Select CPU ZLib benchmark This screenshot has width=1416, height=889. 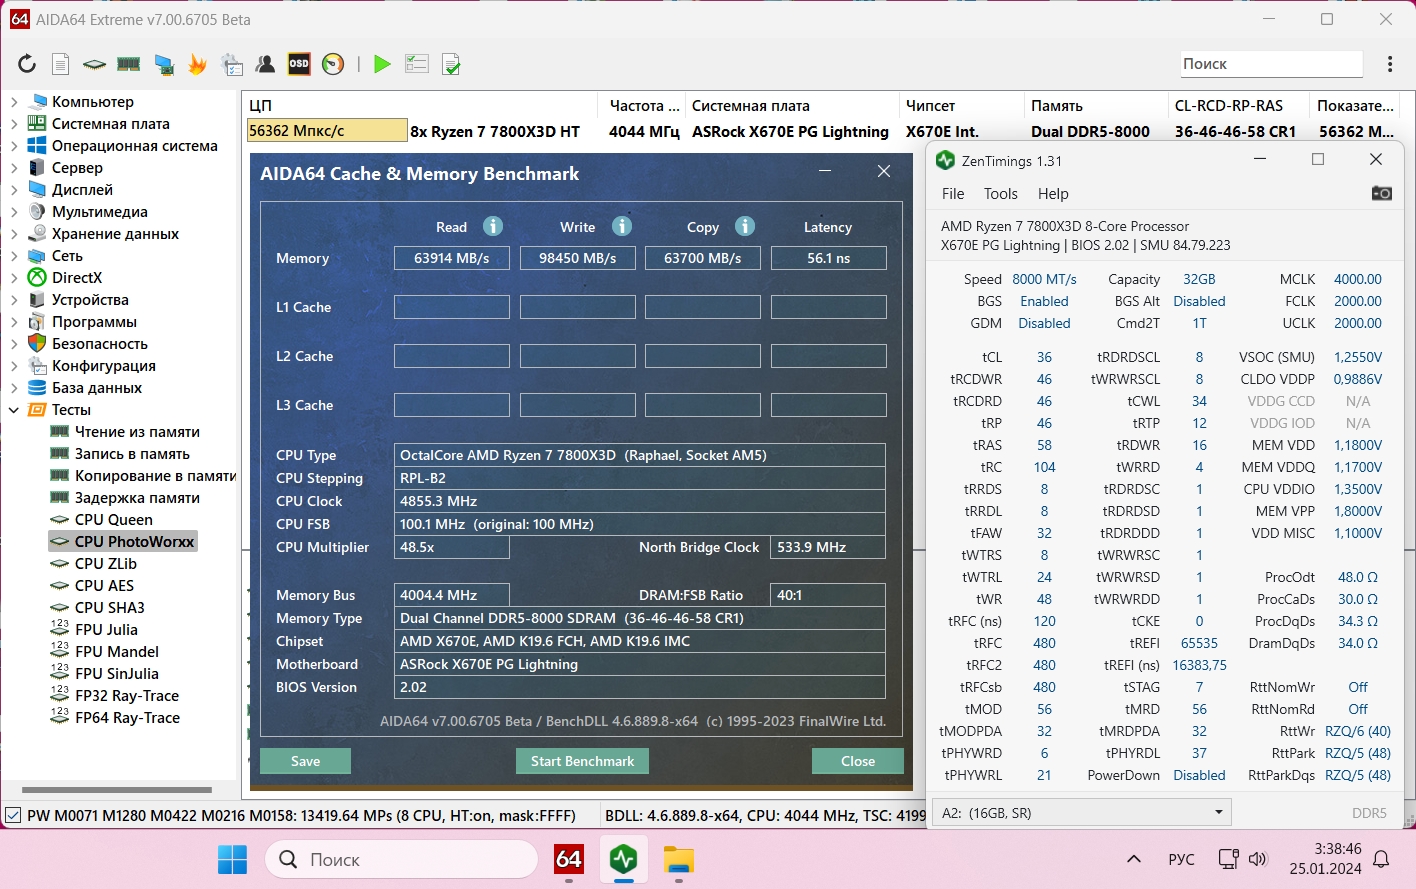105,564
